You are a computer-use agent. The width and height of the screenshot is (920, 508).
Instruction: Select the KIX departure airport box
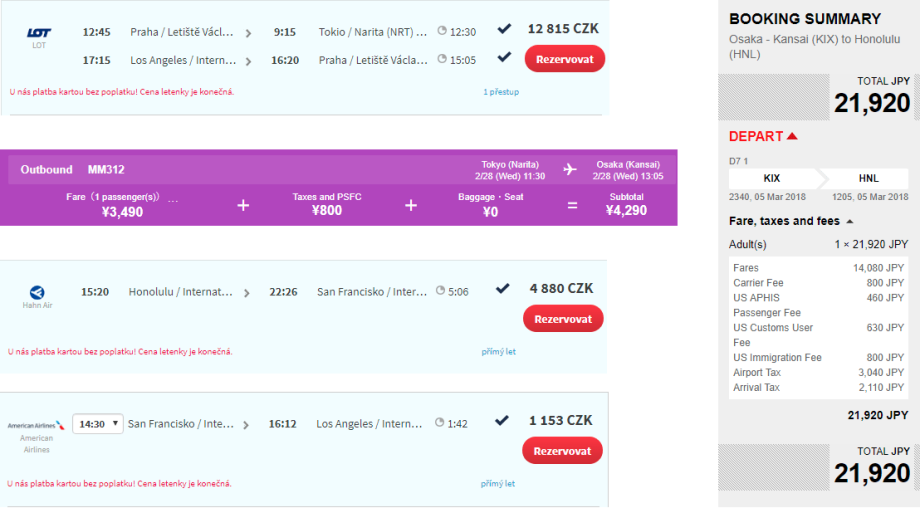[772, 178]
